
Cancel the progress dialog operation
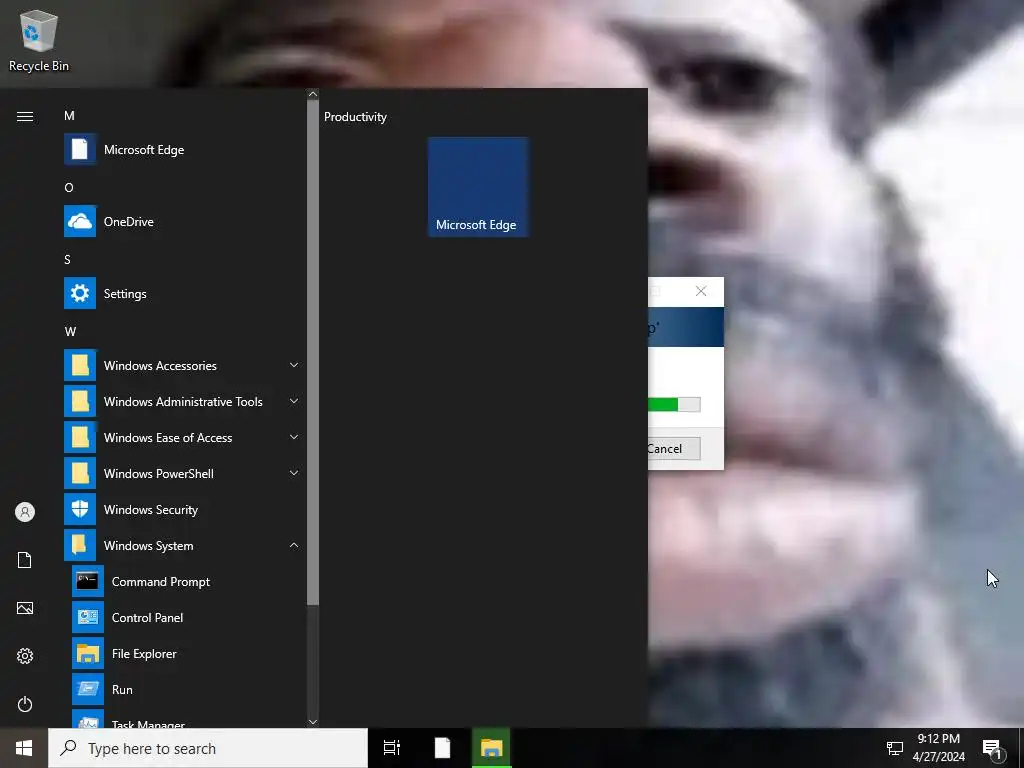[x=673, y=449]
